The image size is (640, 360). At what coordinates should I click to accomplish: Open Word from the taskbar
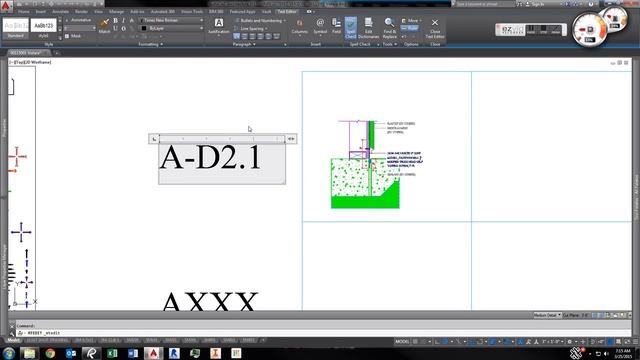point(133,353)
